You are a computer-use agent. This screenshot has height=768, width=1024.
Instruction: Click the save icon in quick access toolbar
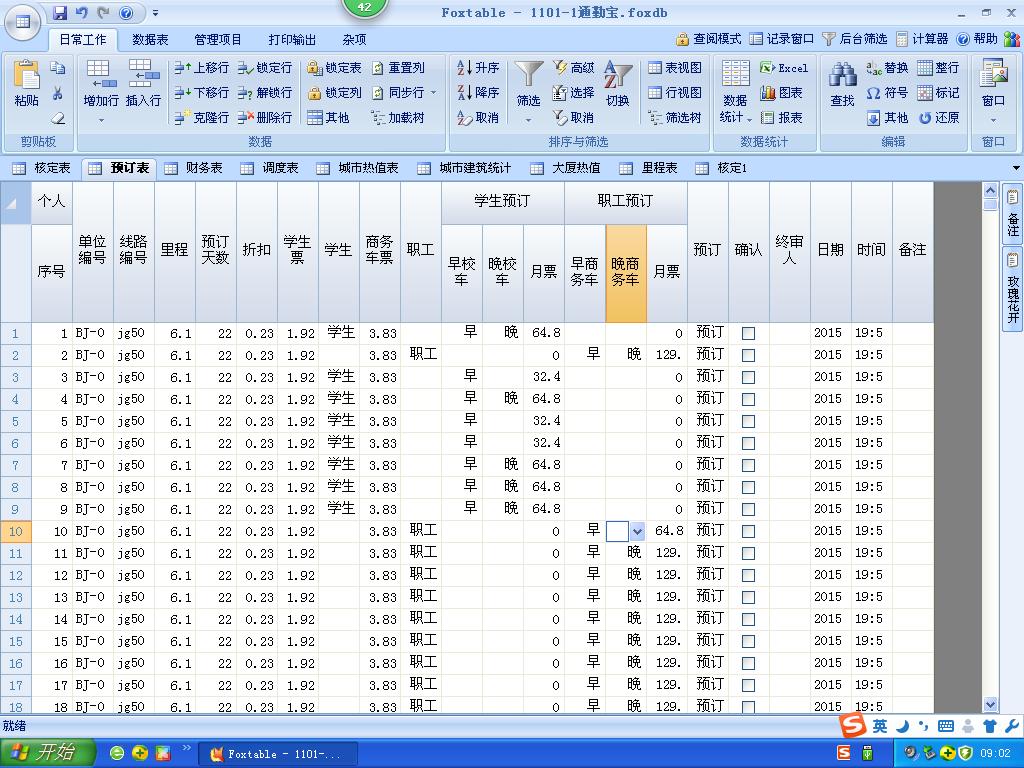tap(59, 12)
